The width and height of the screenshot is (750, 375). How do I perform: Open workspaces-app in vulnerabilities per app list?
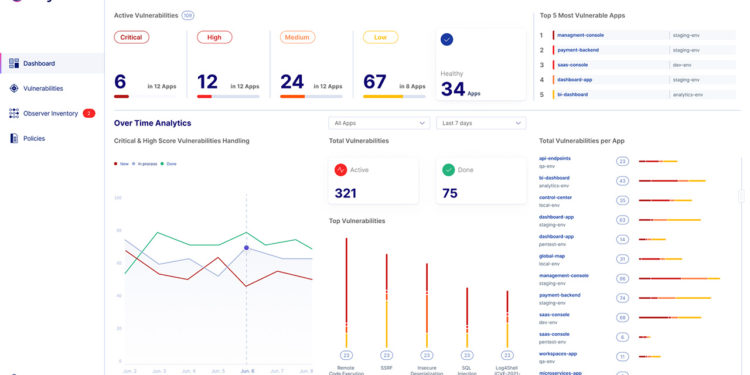(x=558, y=354)
